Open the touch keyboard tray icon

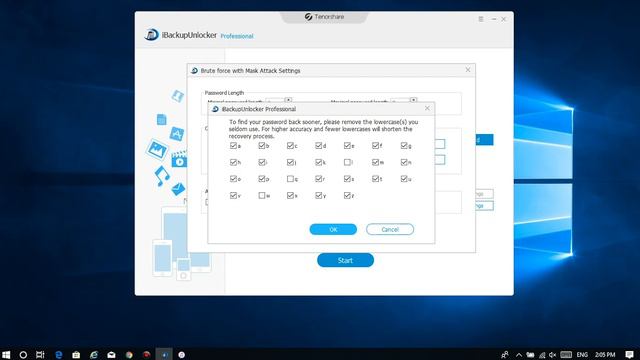(x=566, y=355)
